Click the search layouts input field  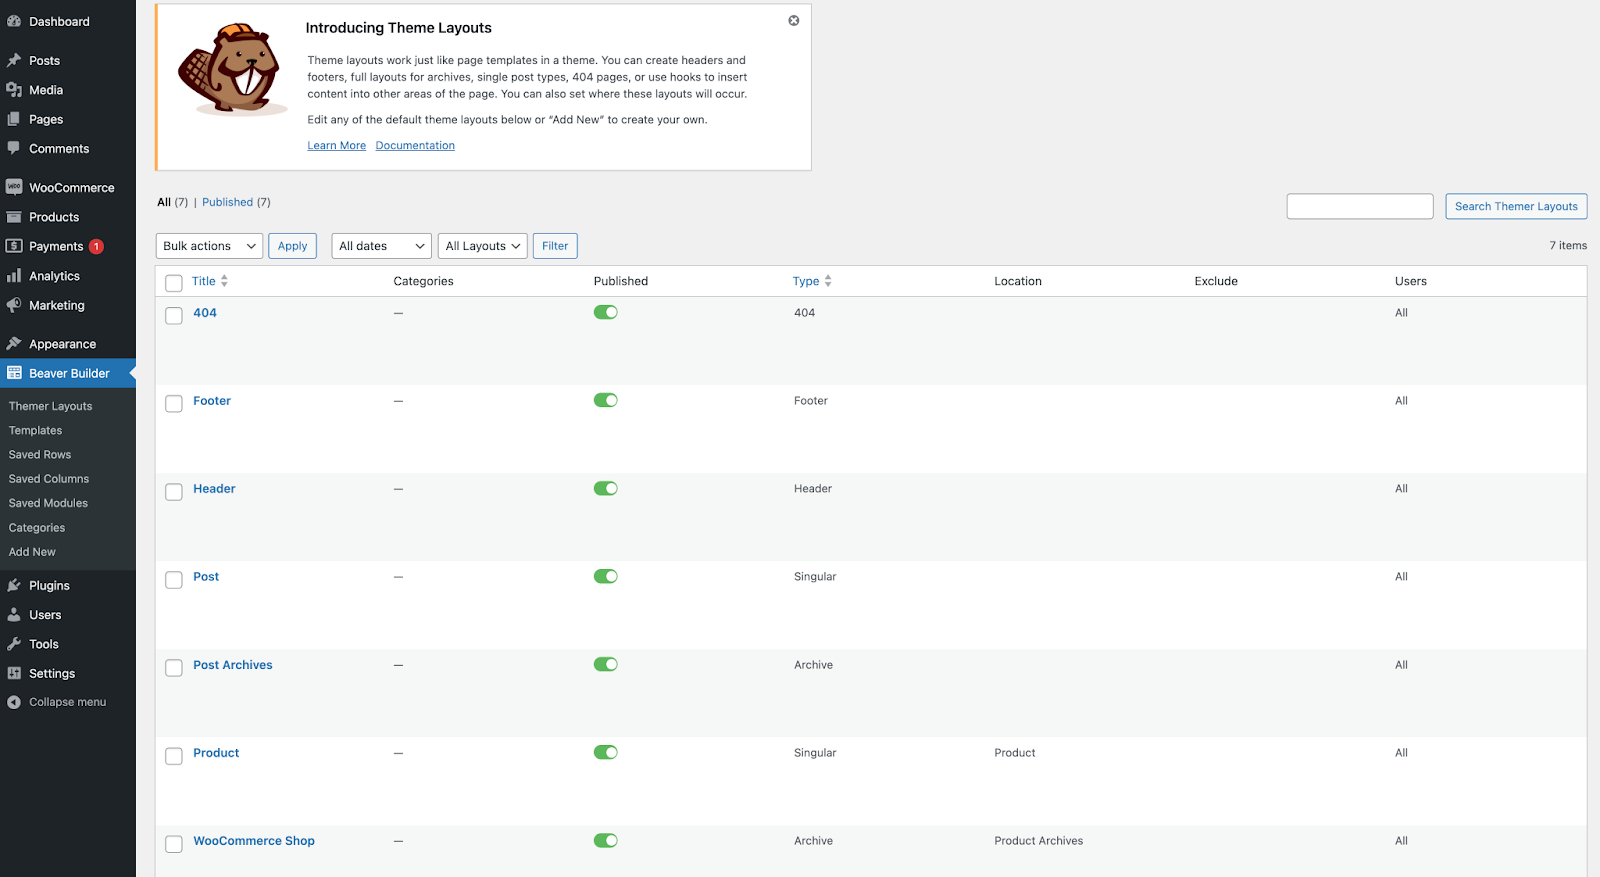[1360, 206]
